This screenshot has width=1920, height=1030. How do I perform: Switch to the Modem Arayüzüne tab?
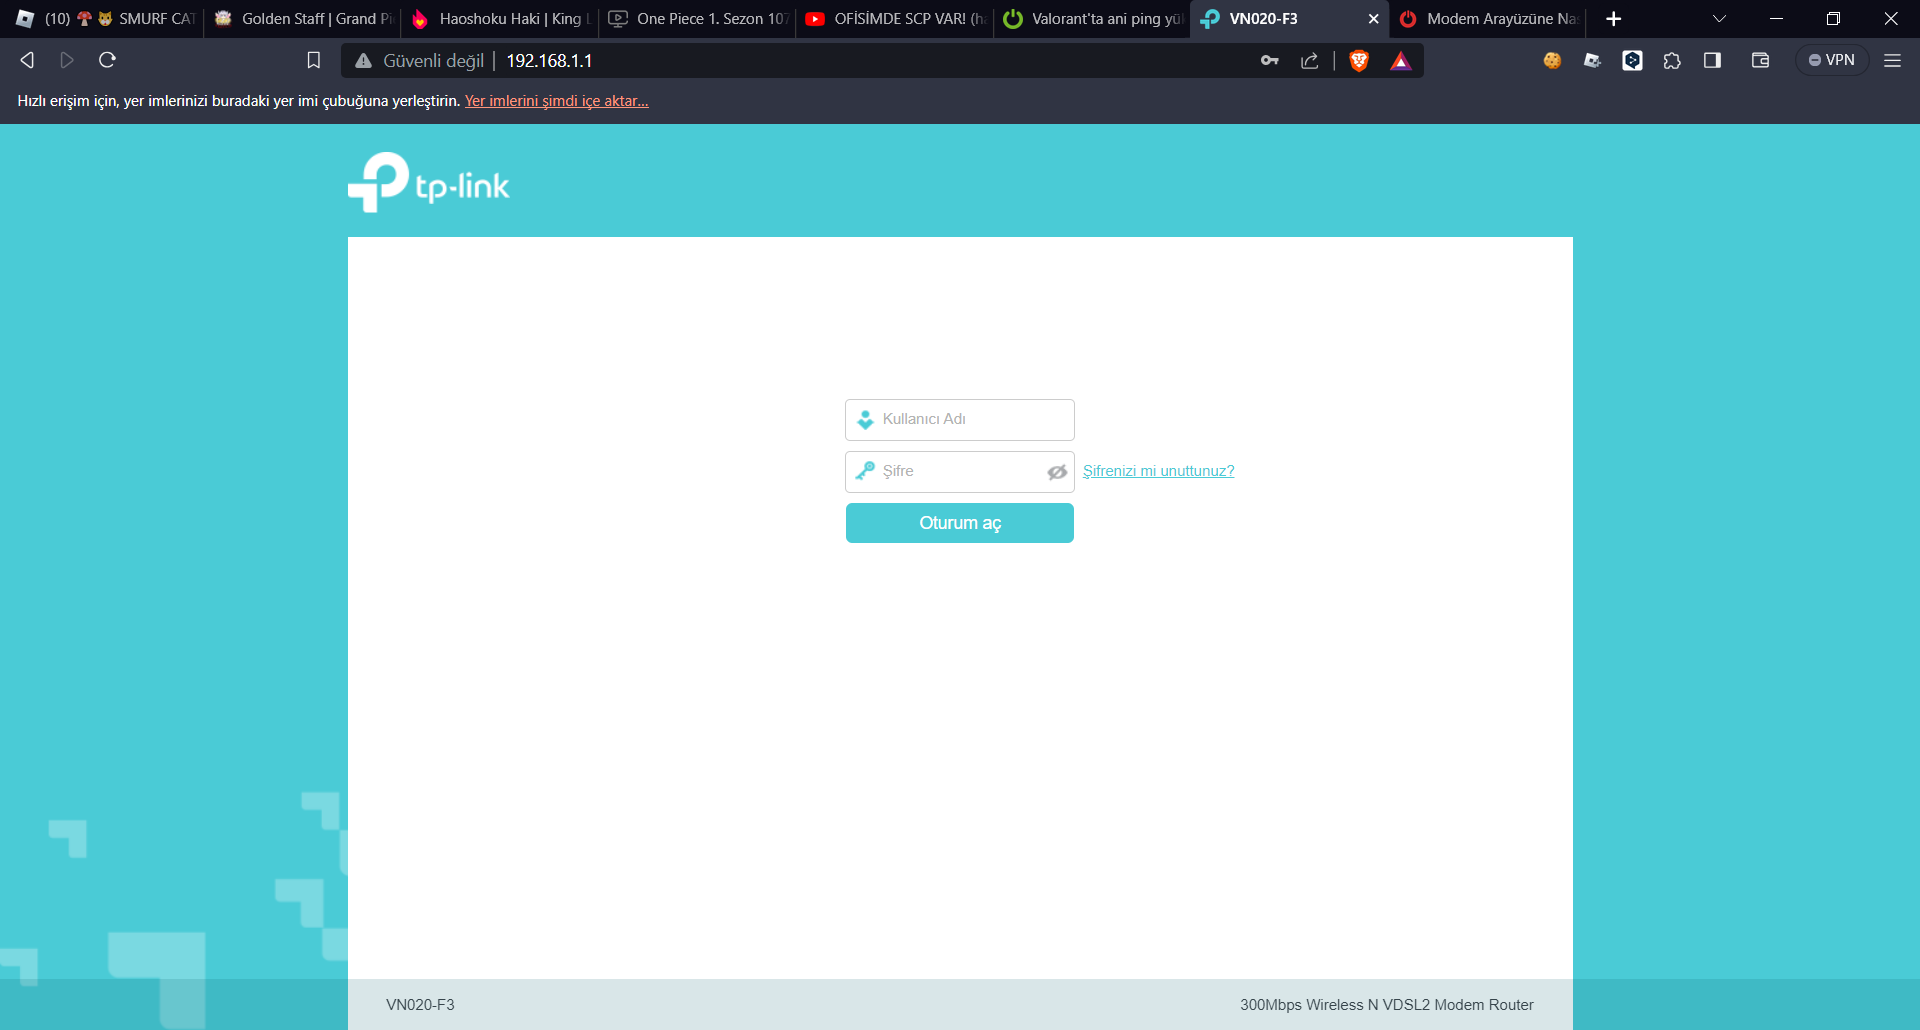(x=1488, y=19)
